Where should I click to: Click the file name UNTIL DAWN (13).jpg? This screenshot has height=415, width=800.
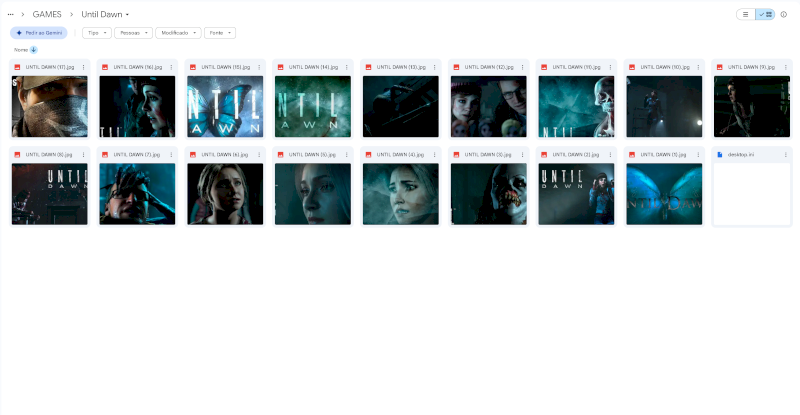tap(401, 67)
